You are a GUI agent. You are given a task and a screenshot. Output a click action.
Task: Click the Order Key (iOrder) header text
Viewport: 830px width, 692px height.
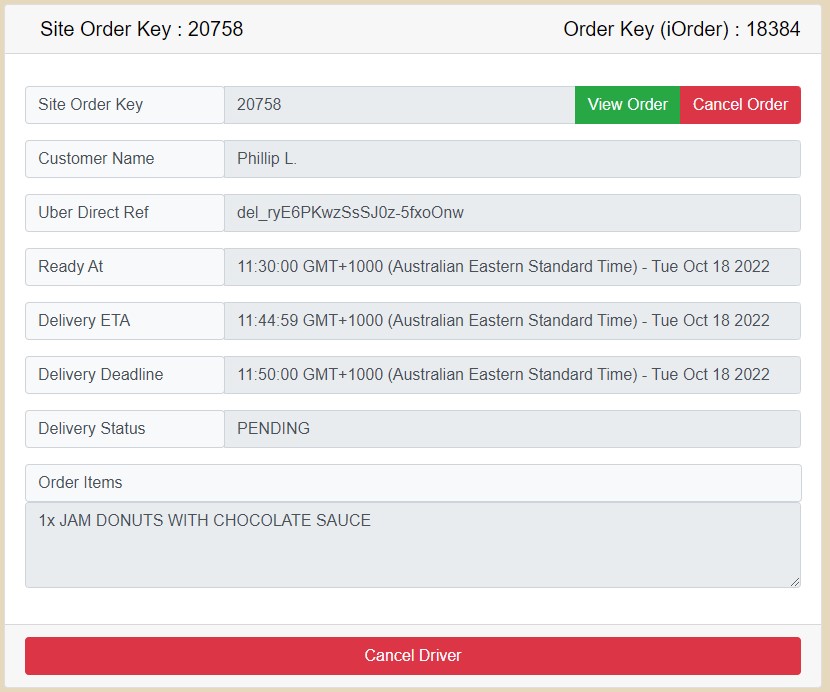(x=681, y=29)
